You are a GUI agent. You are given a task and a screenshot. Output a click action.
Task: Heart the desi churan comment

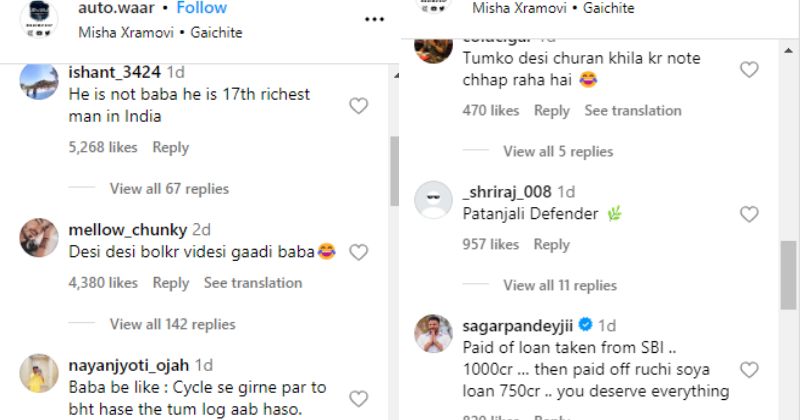point(748,69)
